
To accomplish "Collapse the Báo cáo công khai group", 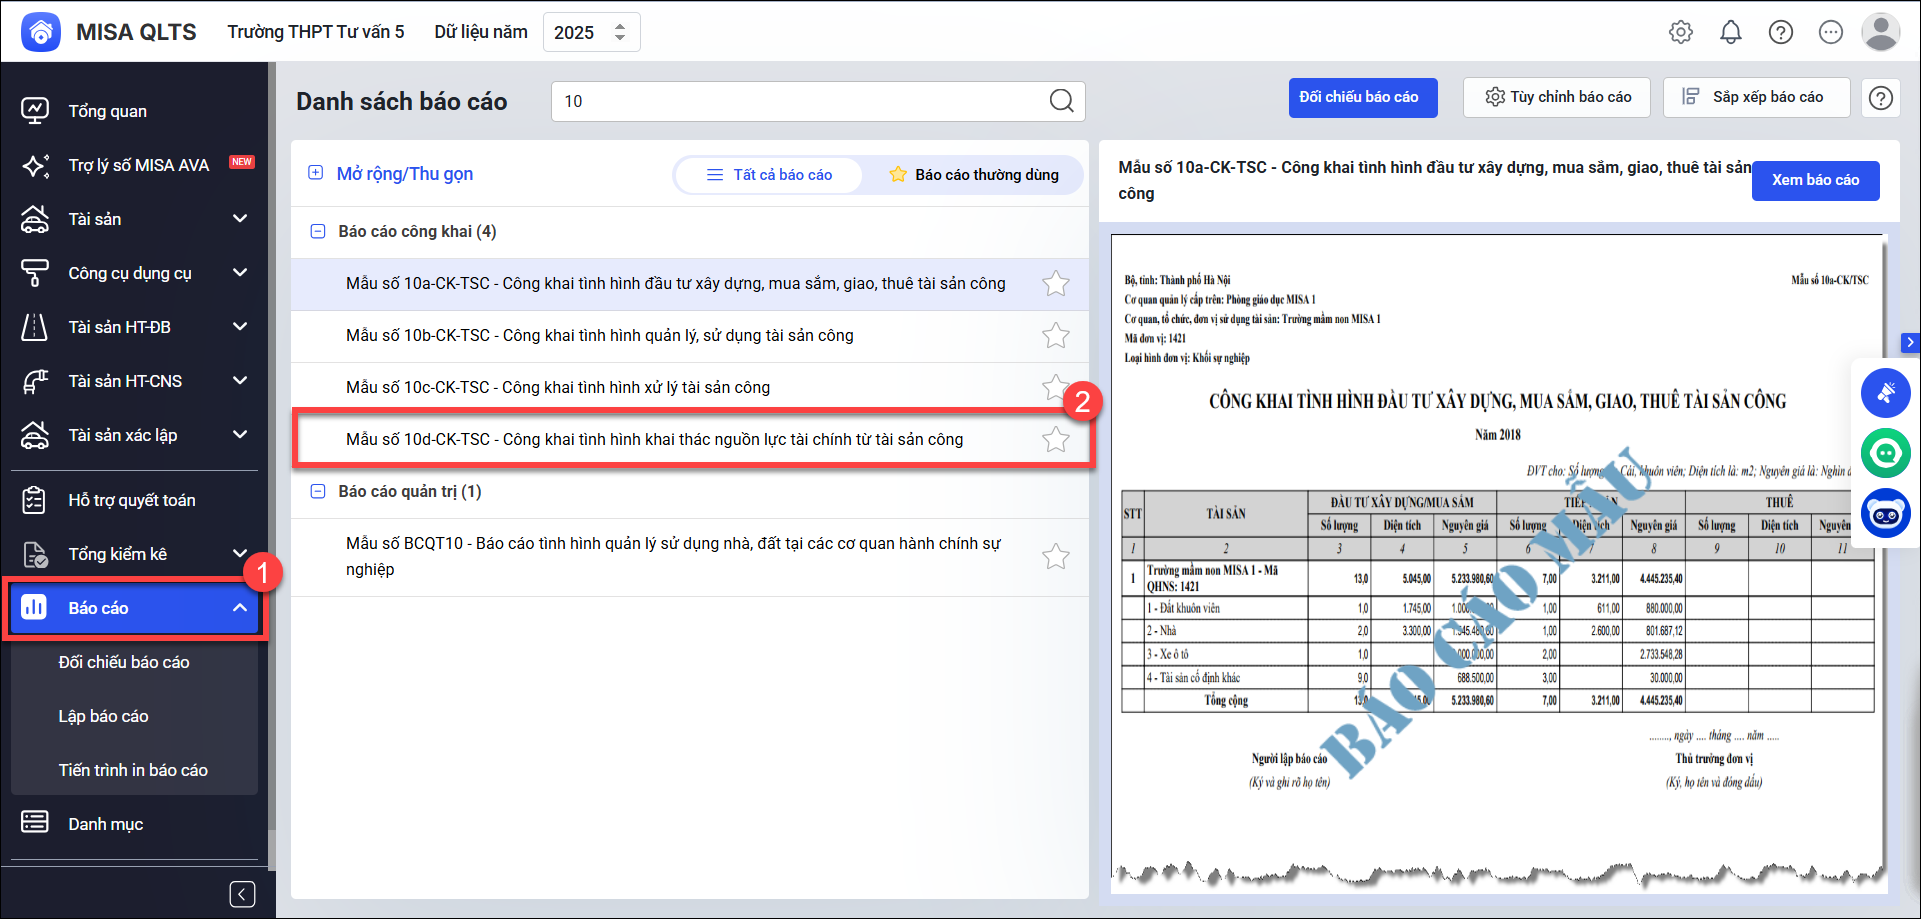I will click(318, 231).
